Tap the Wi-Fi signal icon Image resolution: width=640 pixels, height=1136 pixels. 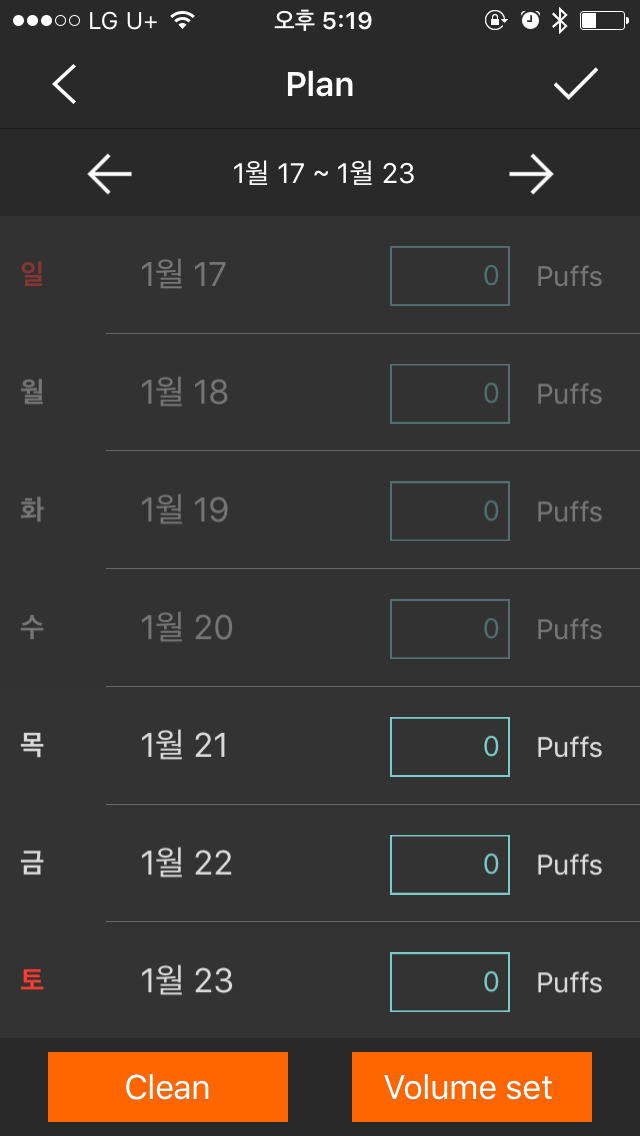click(183, 21)
